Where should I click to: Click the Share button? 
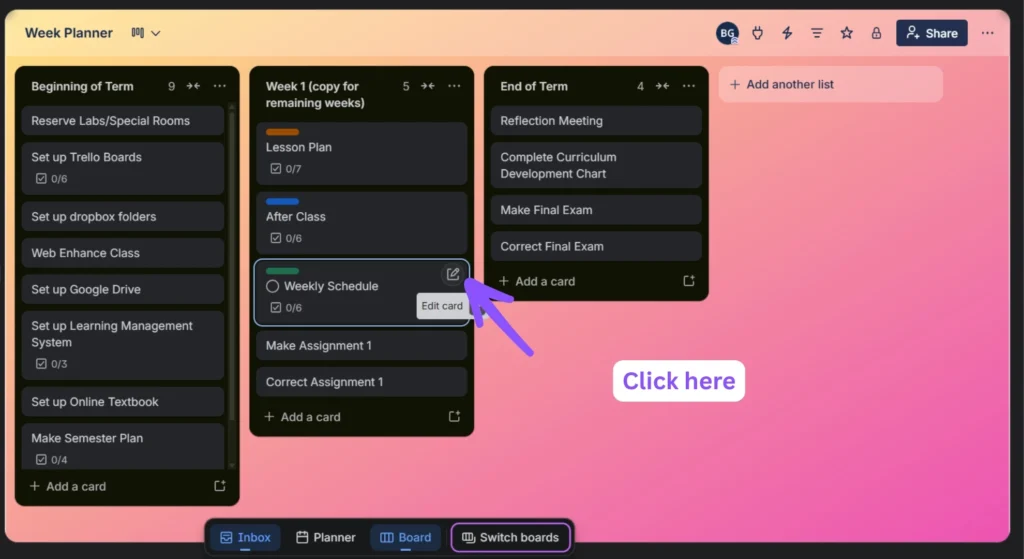[932, 33]
